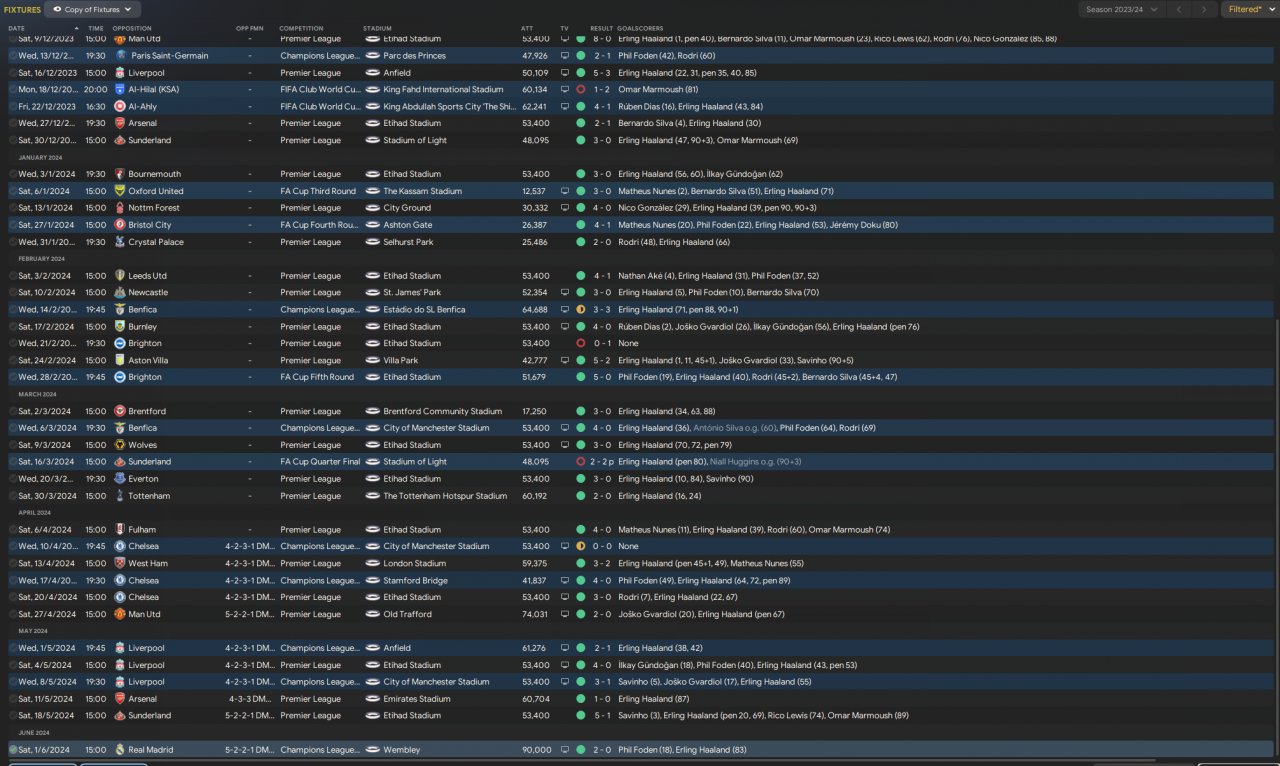Open the 0 - 1 result against Brighton
The width and height of the screenshot is (1280, 766).
pos(601,343)
